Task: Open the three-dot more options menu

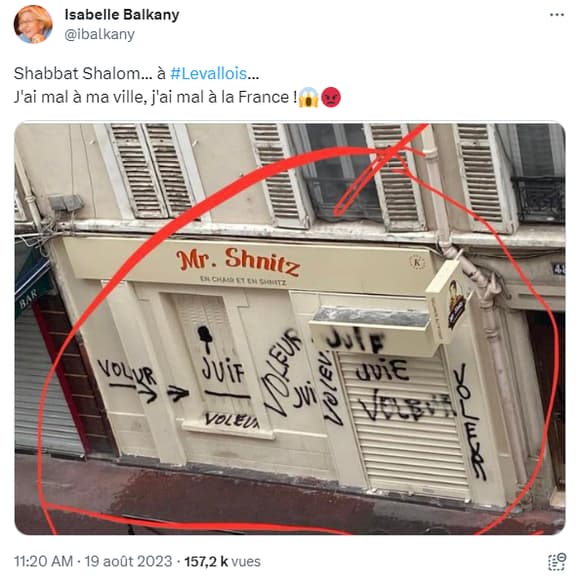Action: [557, 15]
